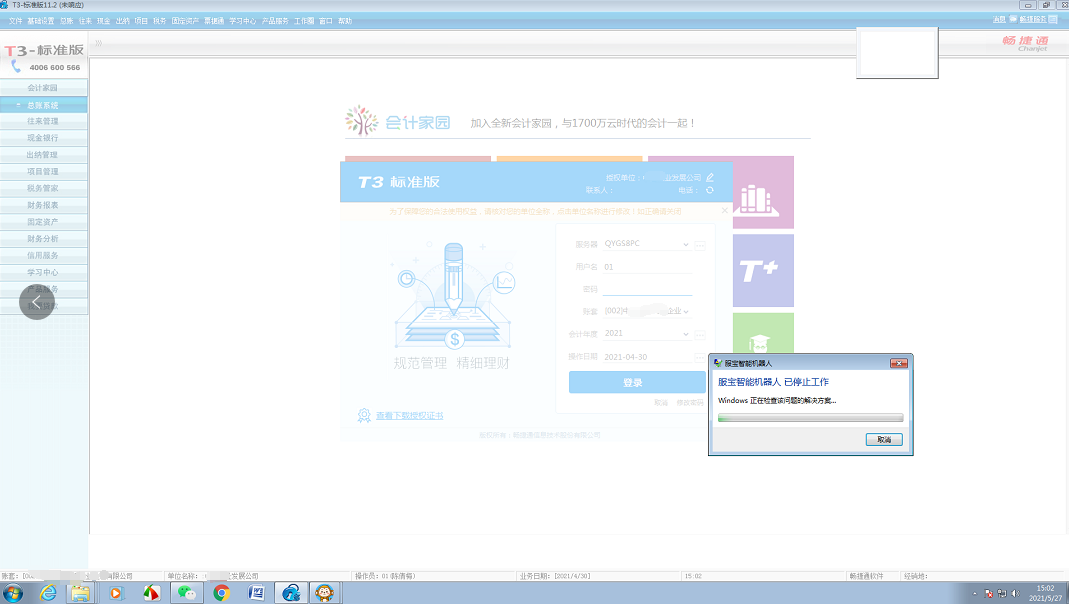Click the 操作日期 field 2021-04-30
Image resolution: width=1069 pixels, height=604 pixels.
pos(647,357)
